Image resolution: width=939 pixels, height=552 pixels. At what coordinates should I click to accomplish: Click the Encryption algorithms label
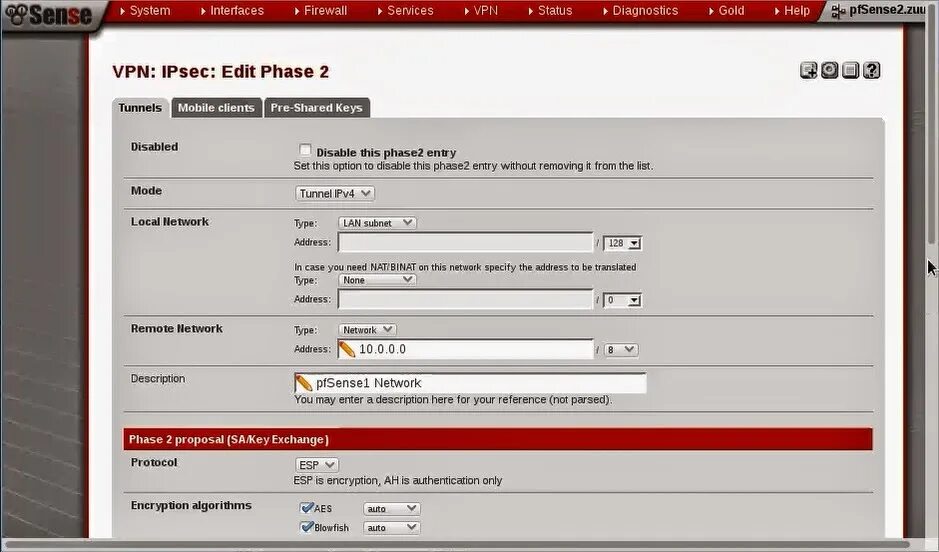click(191, 505)
